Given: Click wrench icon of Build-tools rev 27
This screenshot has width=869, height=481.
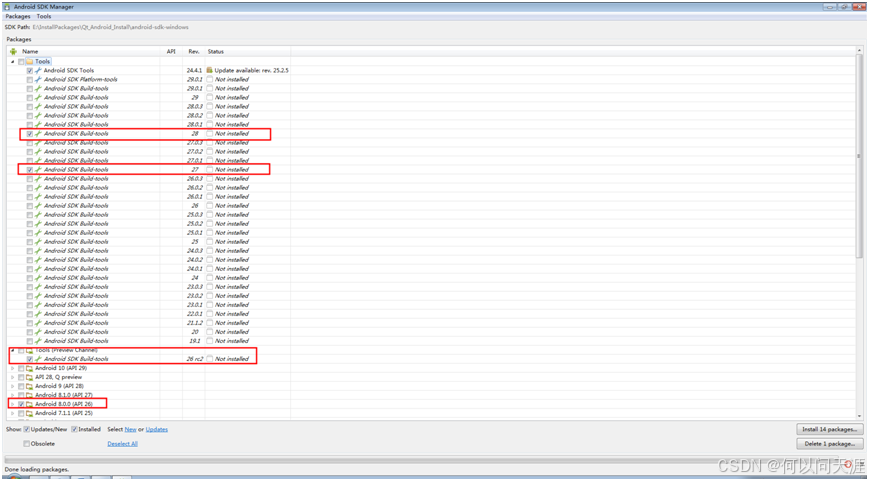Looking at the screenshot, I should click(38, 170).
